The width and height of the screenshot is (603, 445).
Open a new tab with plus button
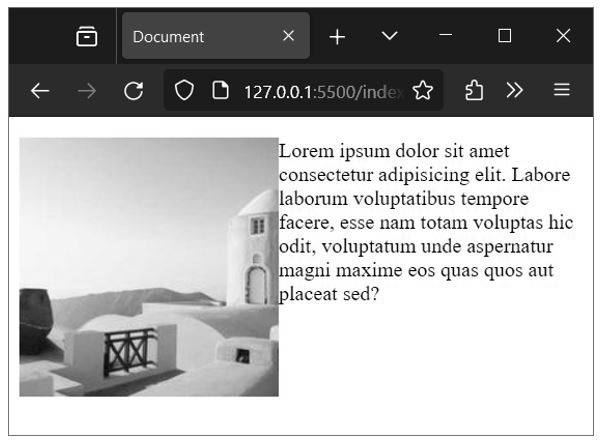coord(338,37)
